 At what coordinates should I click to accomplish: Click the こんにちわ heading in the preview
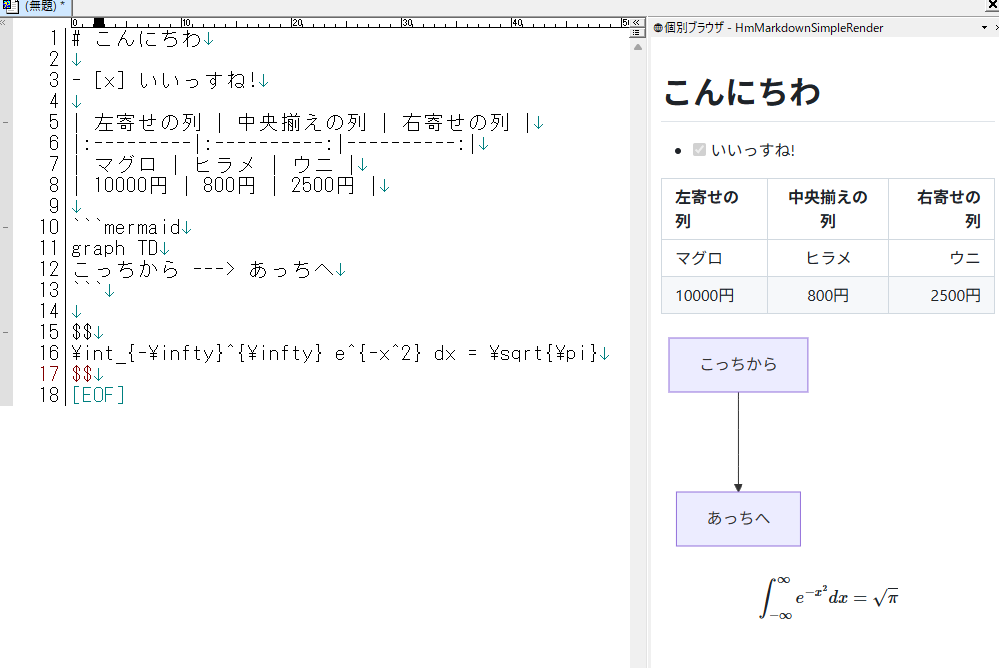[x=742, y=92]
